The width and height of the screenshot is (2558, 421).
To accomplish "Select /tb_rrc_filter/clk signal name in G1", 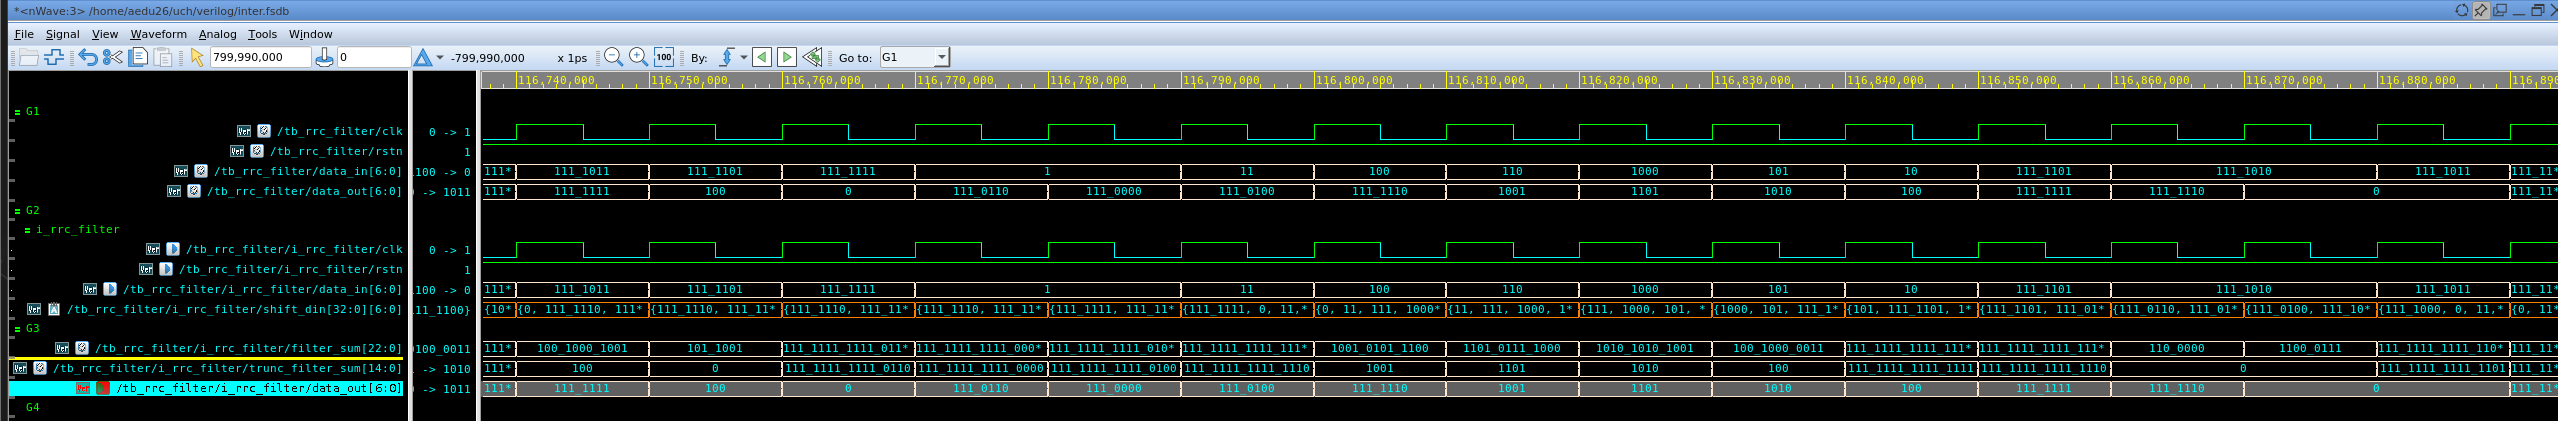I will coord(340,131).
